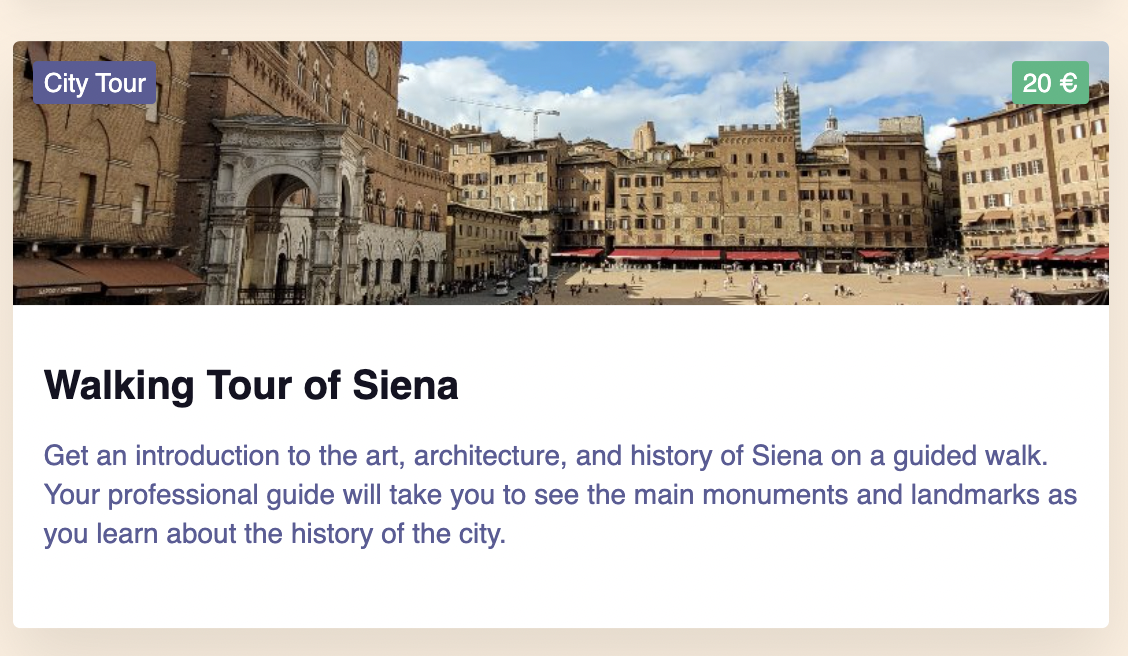
Task: Click the phrase monuments and landmarks
Action: pos(870,495)
